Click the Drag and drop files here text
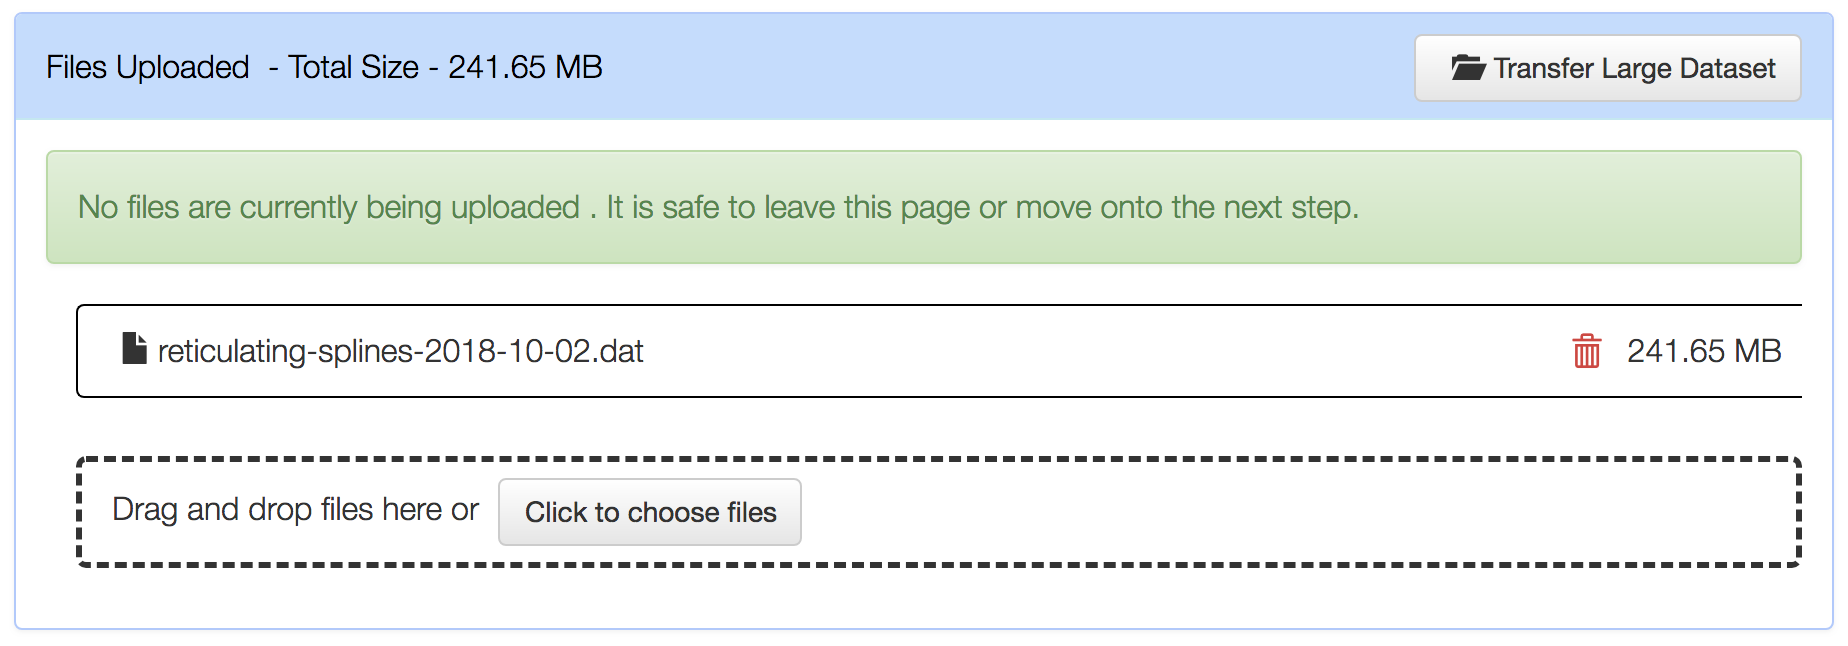The image size is (1848, 646). click(x=295, y=510)
